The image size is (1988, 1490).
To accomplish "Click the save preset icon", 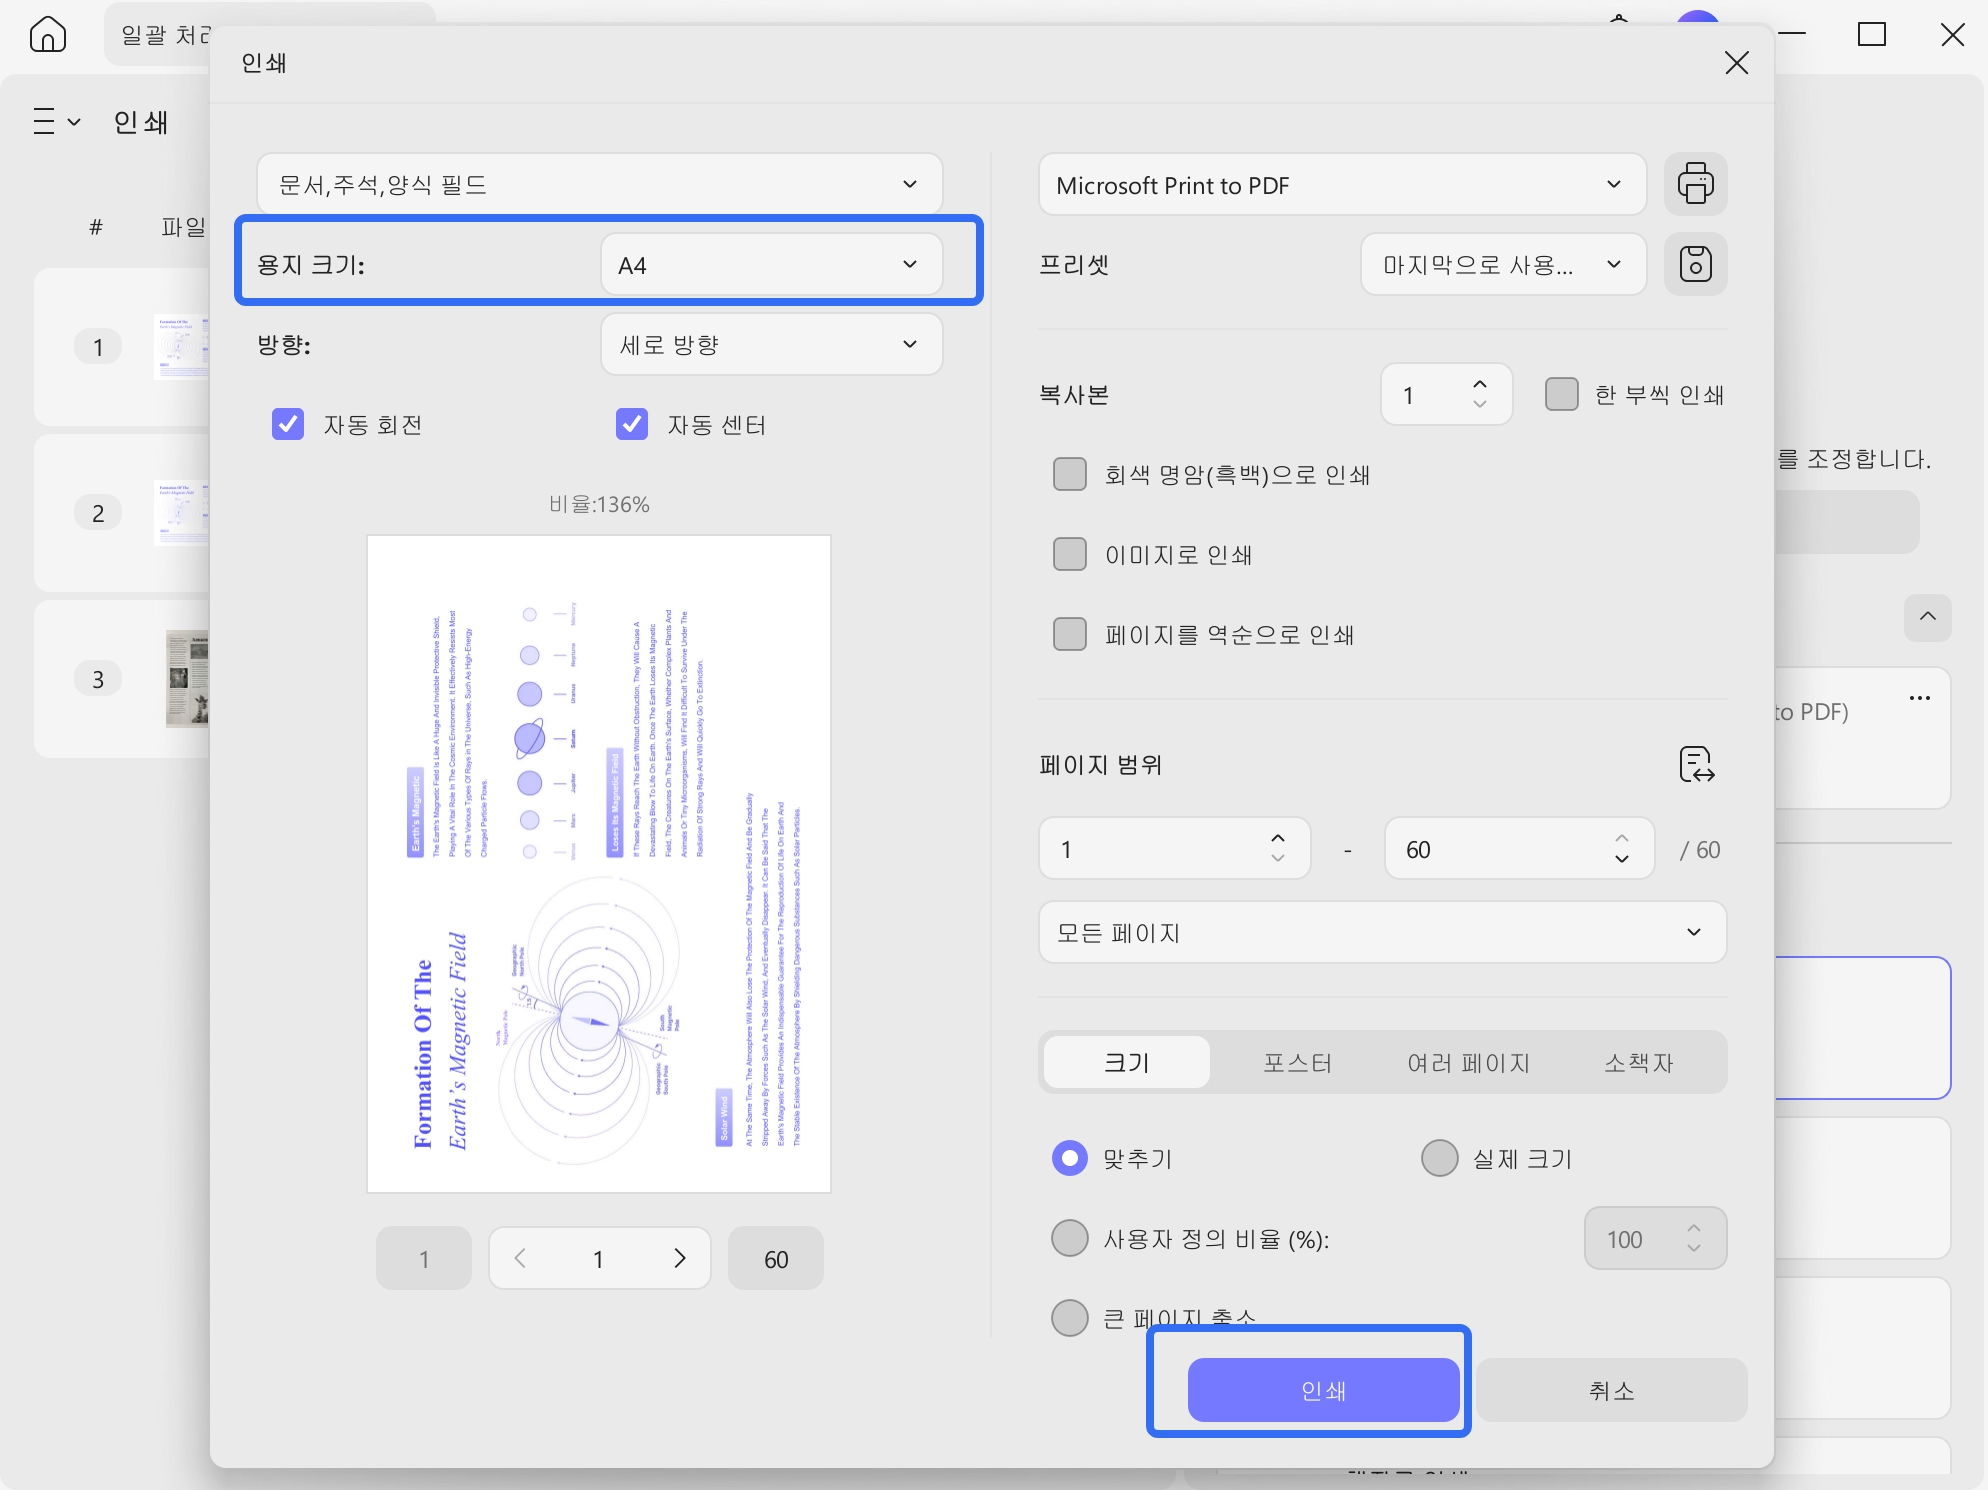I will [x=1695, y=264].
